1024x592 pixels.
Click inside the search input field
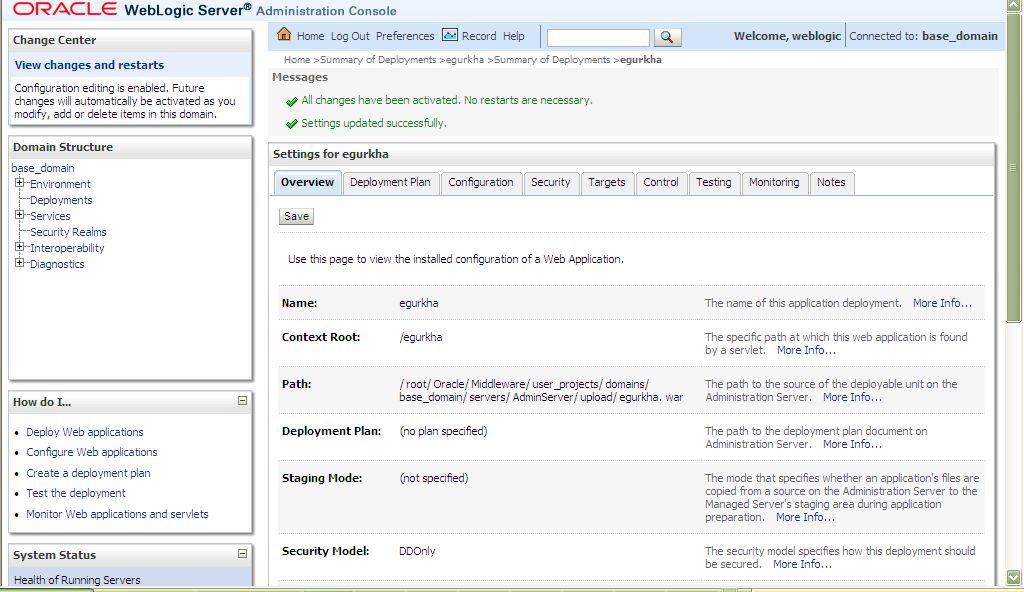pyautogui.click(x=598, y=38)
